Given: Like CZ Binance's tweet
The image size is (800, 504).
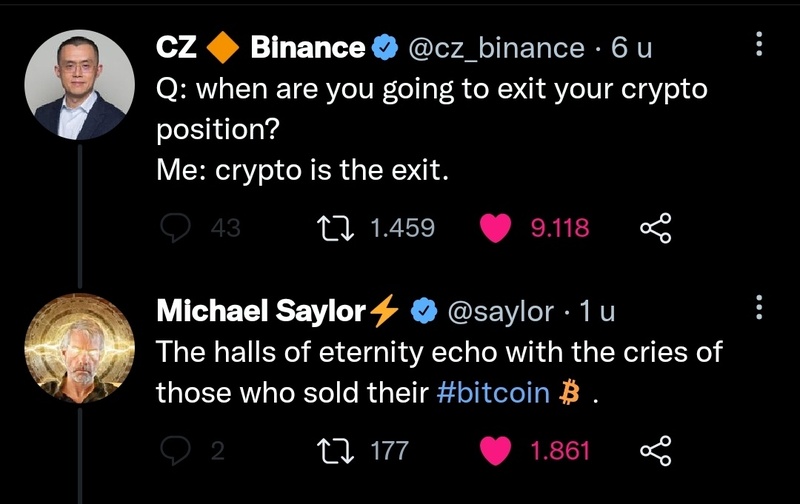Looking at the screenshot, I should click(497, 229).
